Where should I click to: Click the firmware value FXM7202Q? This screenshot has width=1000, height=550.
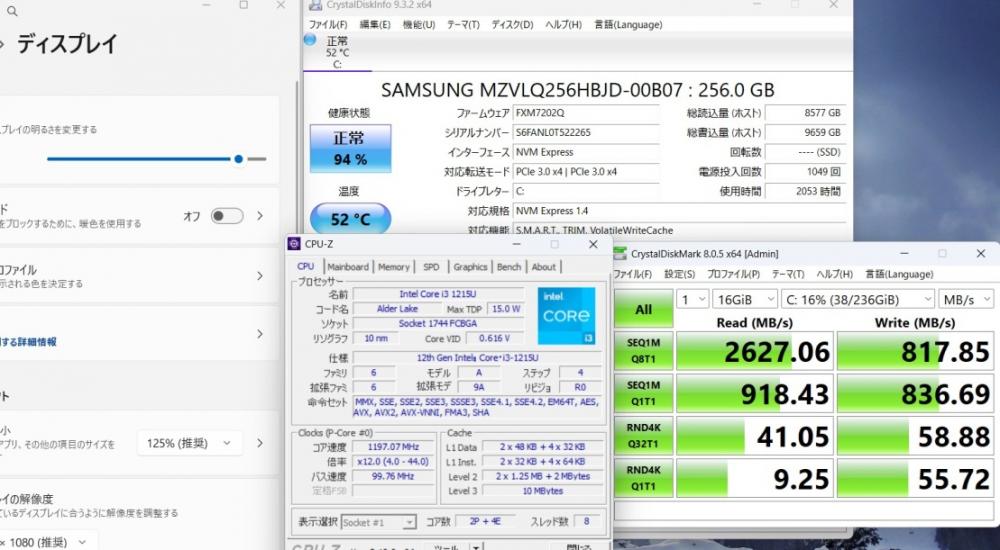(x=586, y=113)
